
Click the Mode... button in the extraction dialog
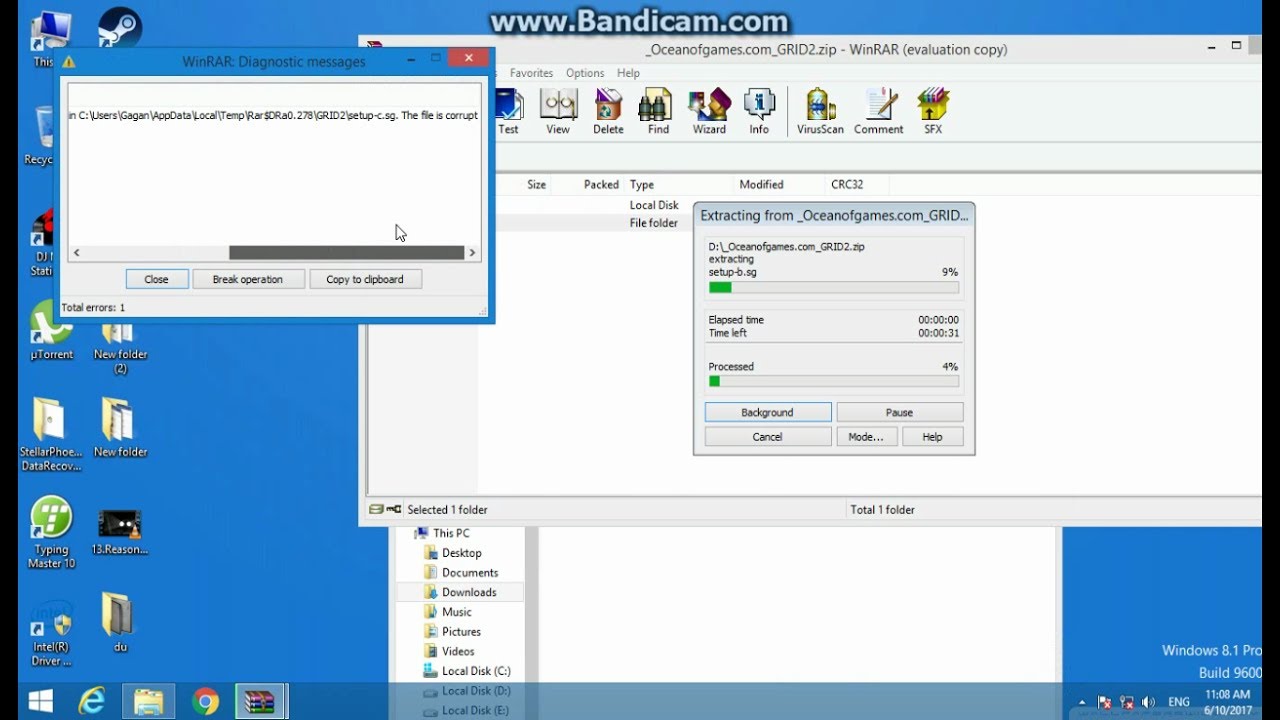coord(866,437)
